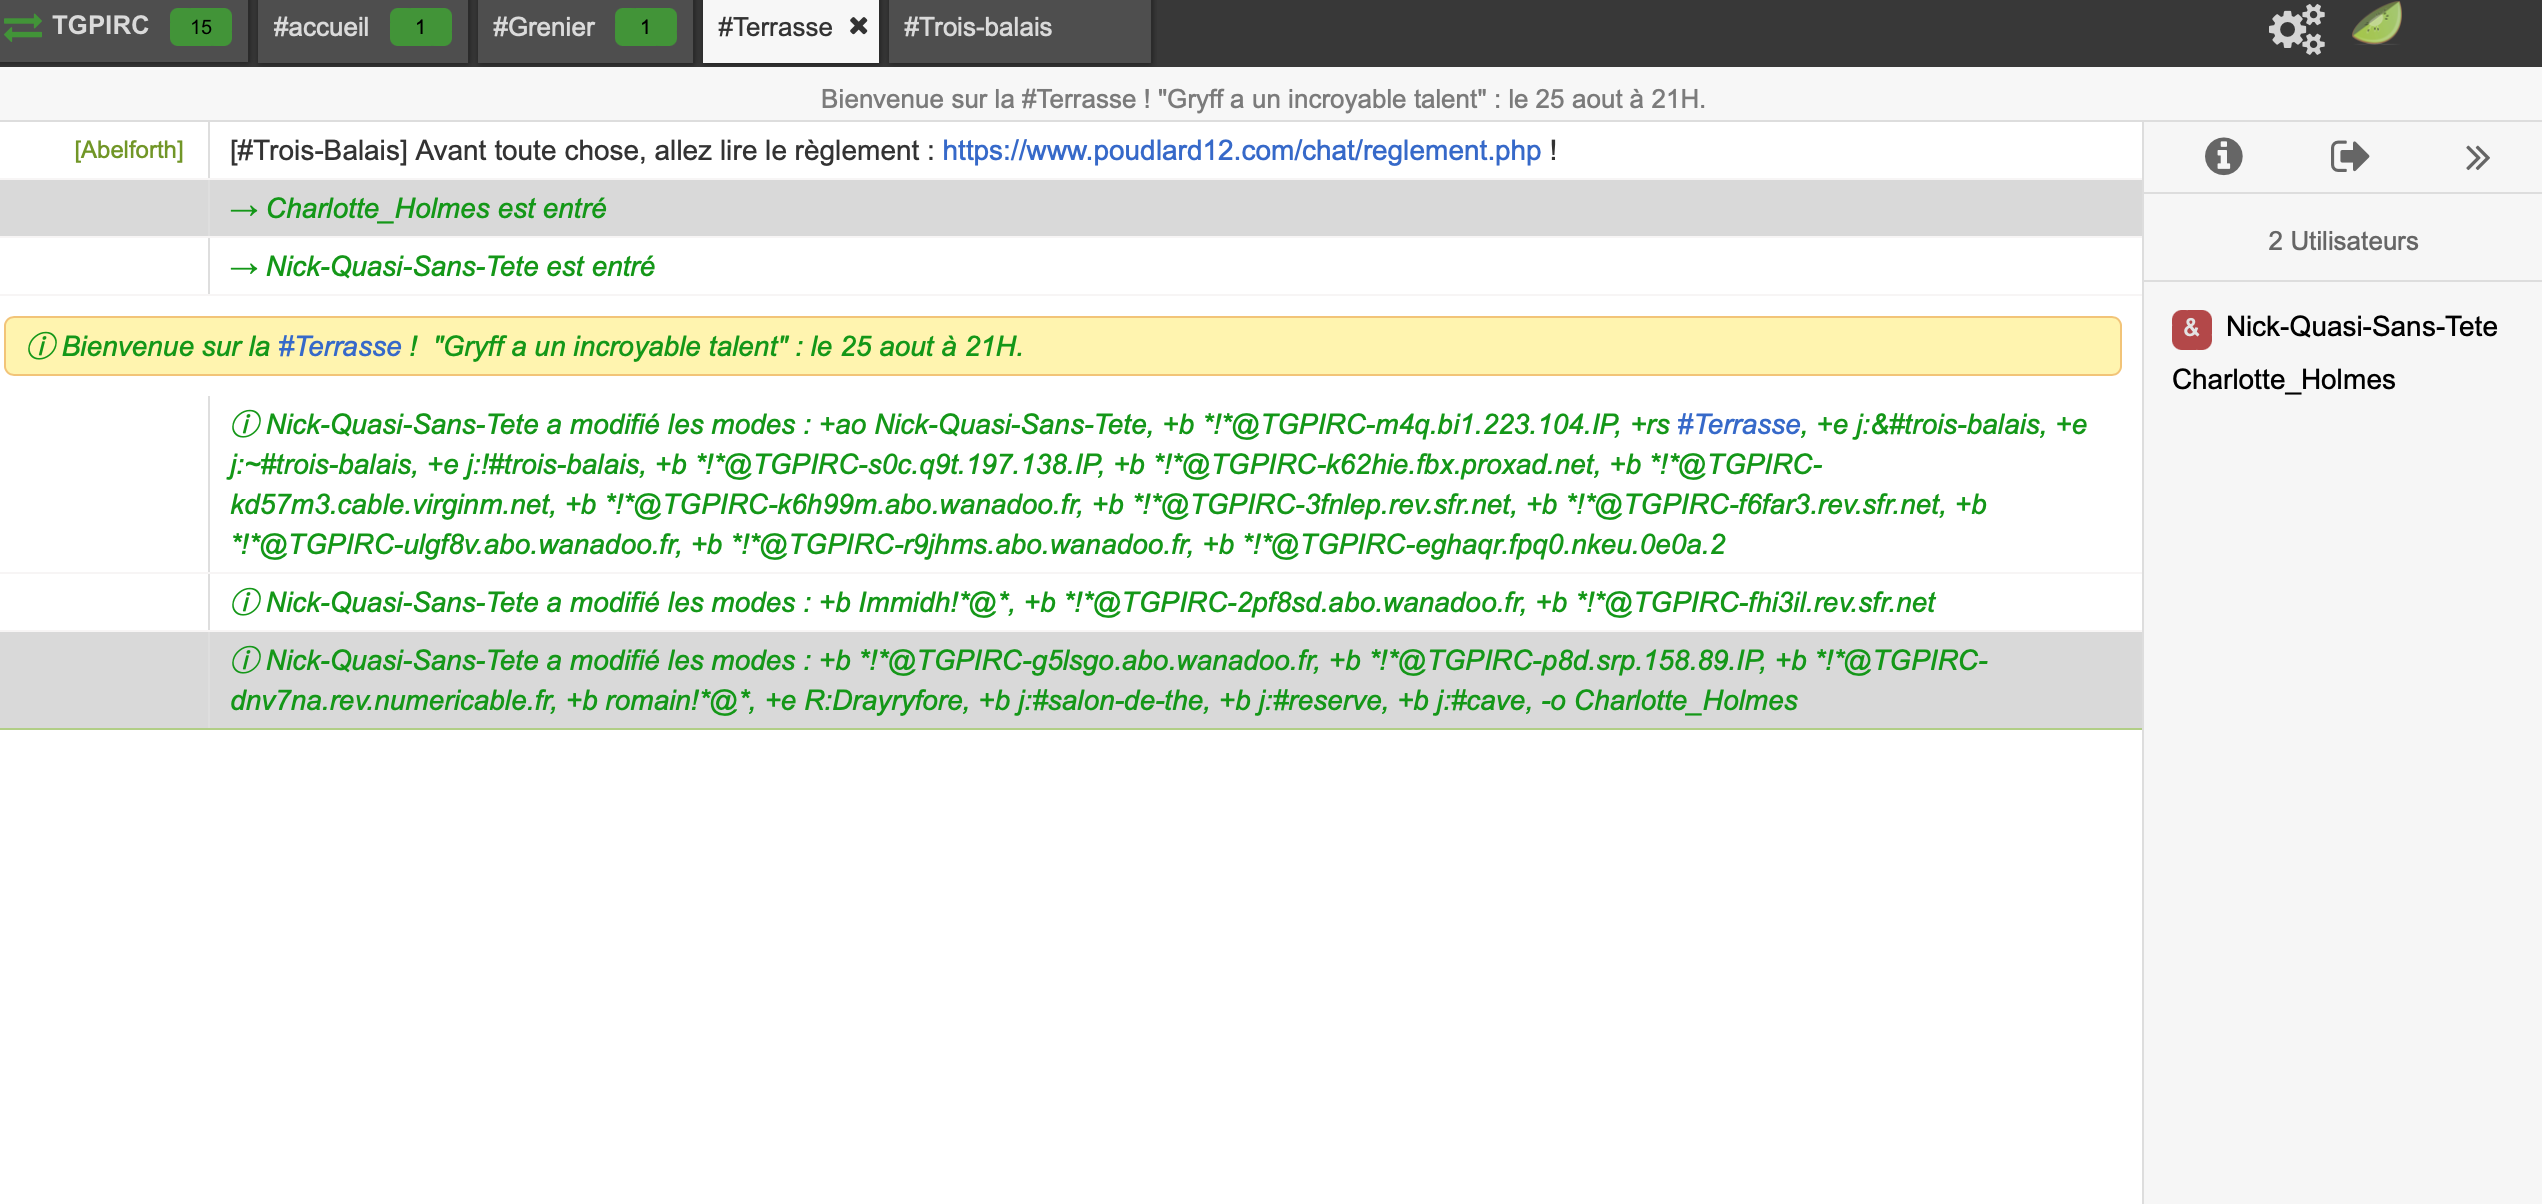Click the TGPIRC network arrows icon
The width and height of the screenshot is (2542, 1204).
[x=22, y=27]
